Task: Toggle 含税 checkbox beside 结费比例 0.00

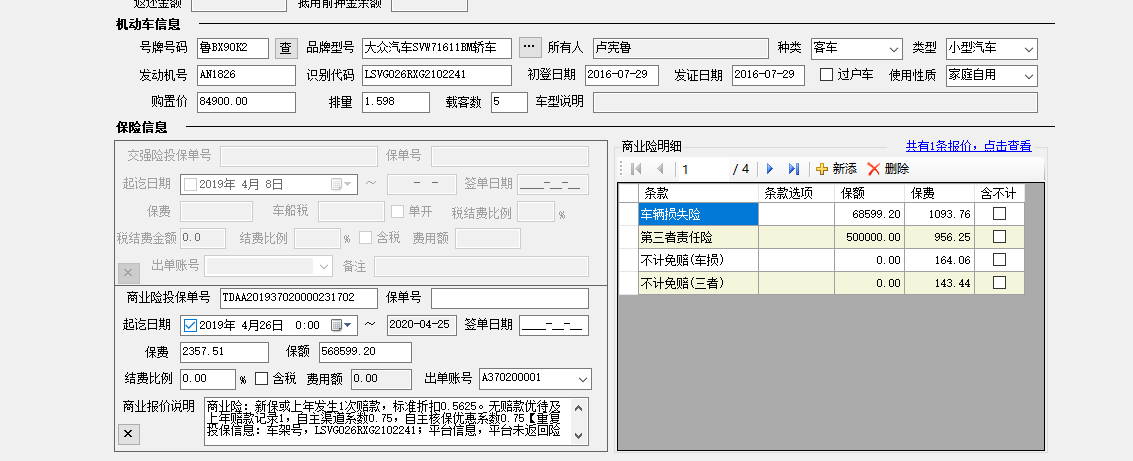Action: coord(262,379)
